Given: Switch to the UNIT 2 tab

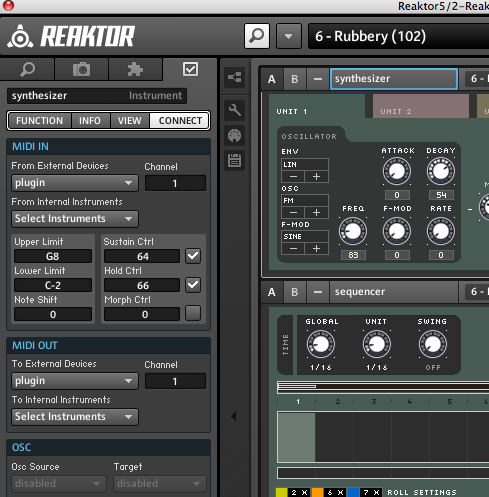Looking at the screenshot, I should click(421, 107).
